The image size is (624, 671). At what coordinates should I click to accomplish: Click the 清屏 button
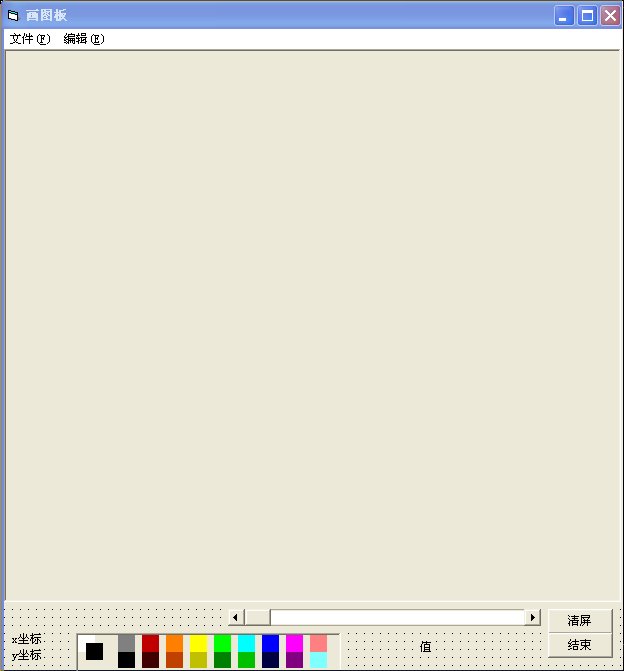tap(579, 621)
